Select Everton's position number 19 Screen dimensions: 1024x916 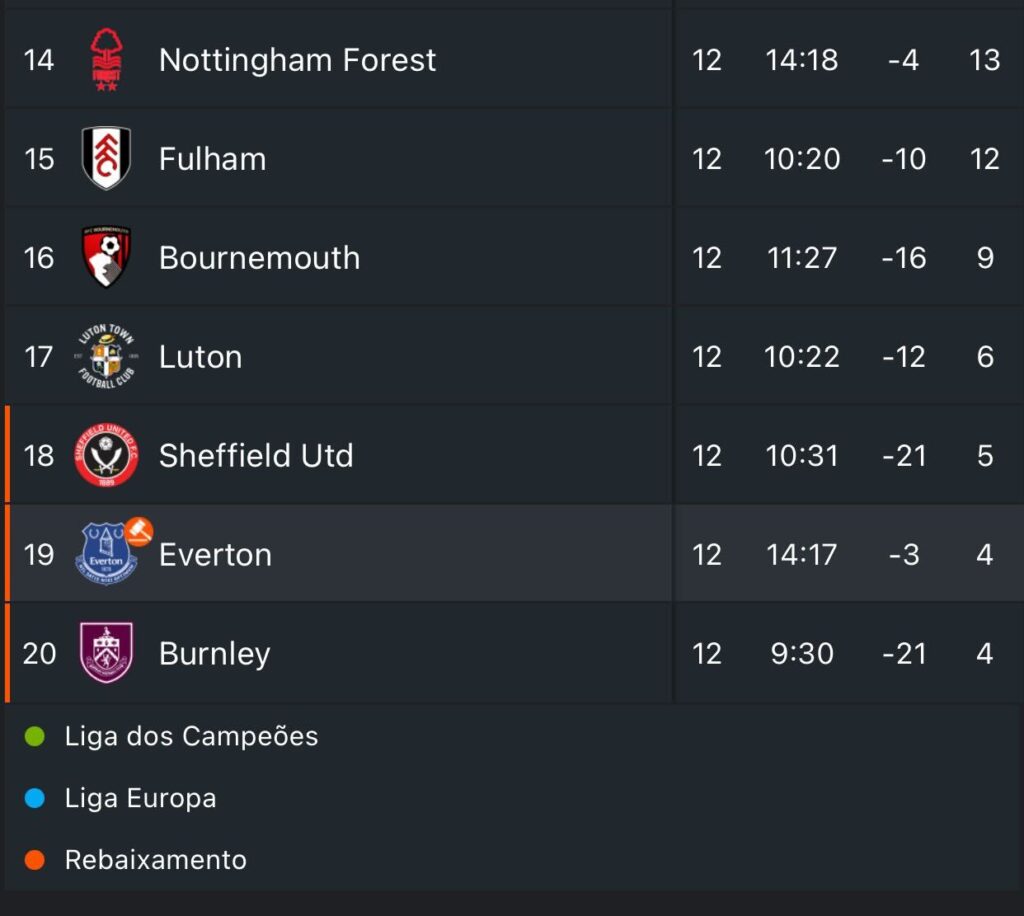click(x=39, y=555)
